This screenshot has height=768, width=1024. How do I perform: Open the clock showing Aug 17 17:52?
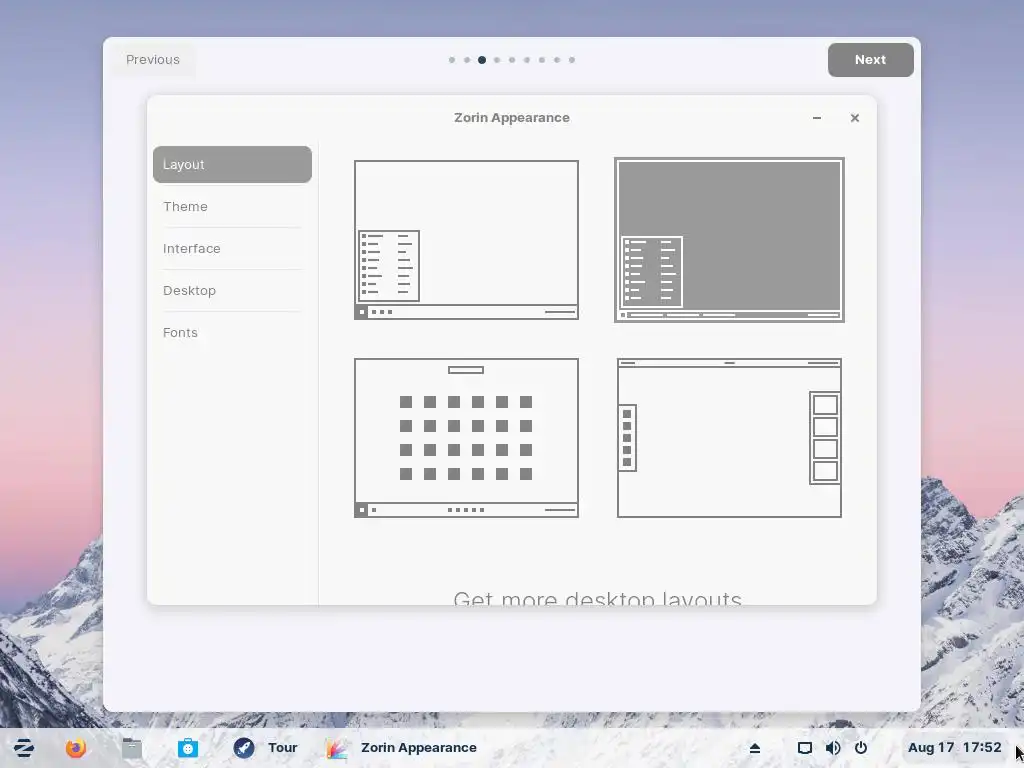[x=954, y=748]
